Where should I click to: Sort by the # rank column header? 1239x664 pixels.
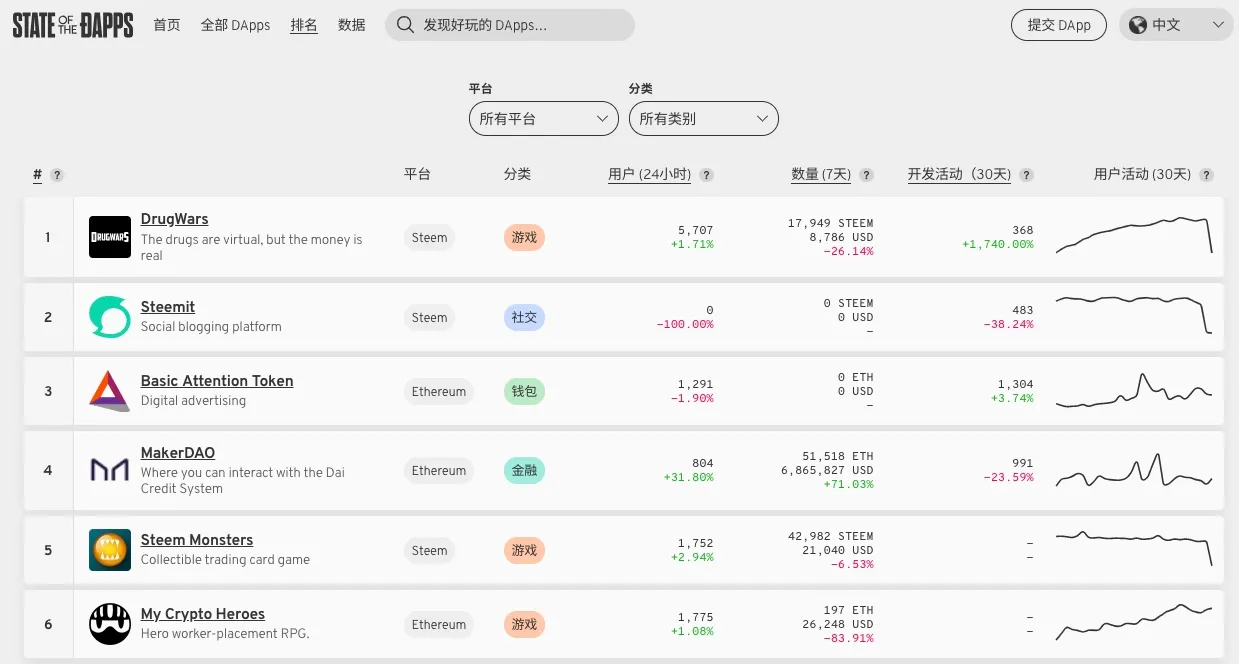click(37, 175)
